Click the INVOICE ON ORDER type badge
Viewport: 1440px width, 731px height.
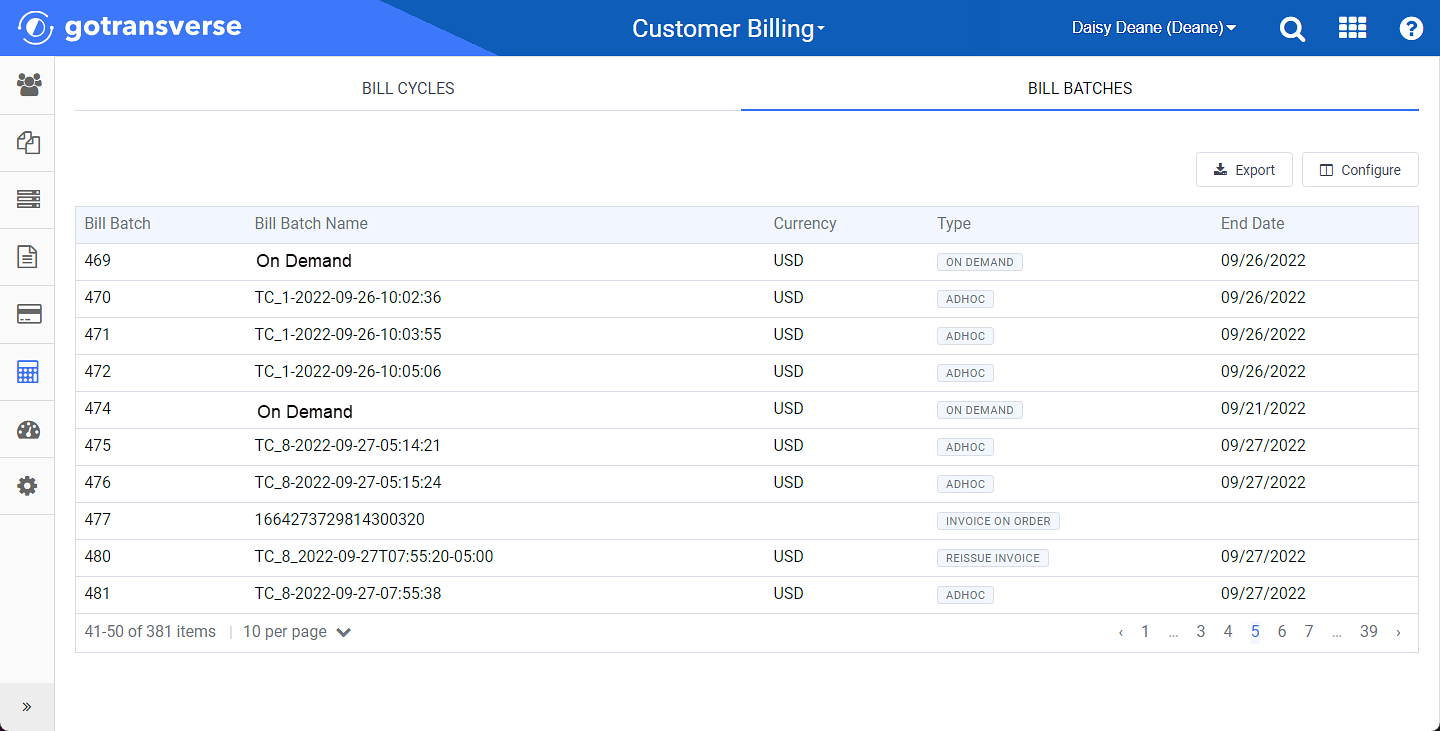click(998, 521)
